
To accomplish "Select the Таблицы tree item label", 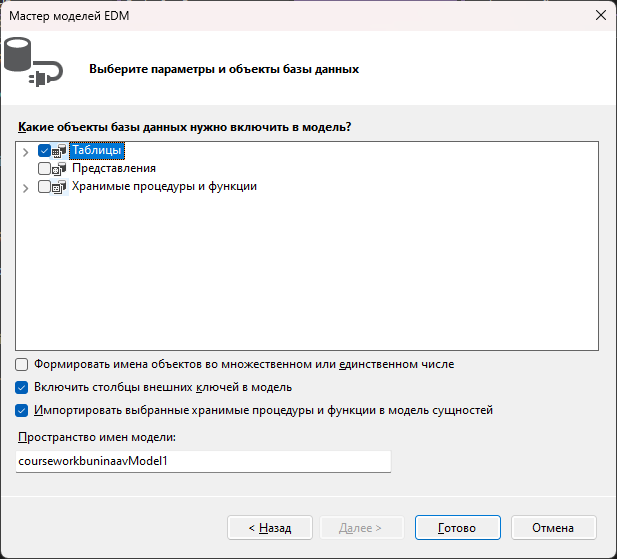I will point(97,151).
